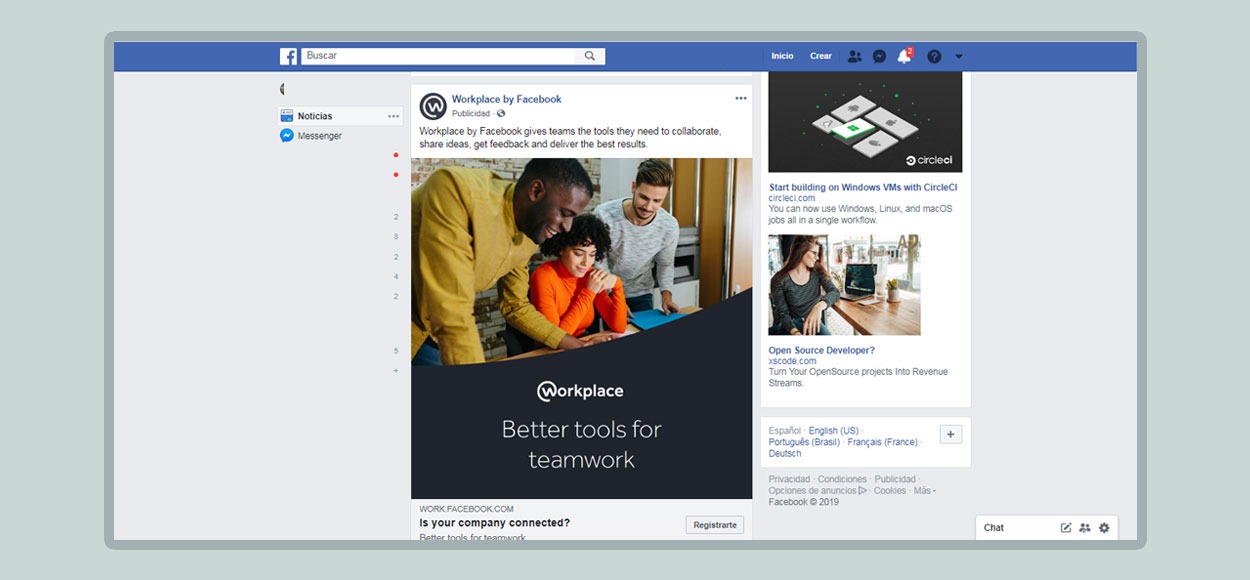This screenshot has height=580, width=1250.
Task: Open the Privacidad footer link
Action: point(789,480)
